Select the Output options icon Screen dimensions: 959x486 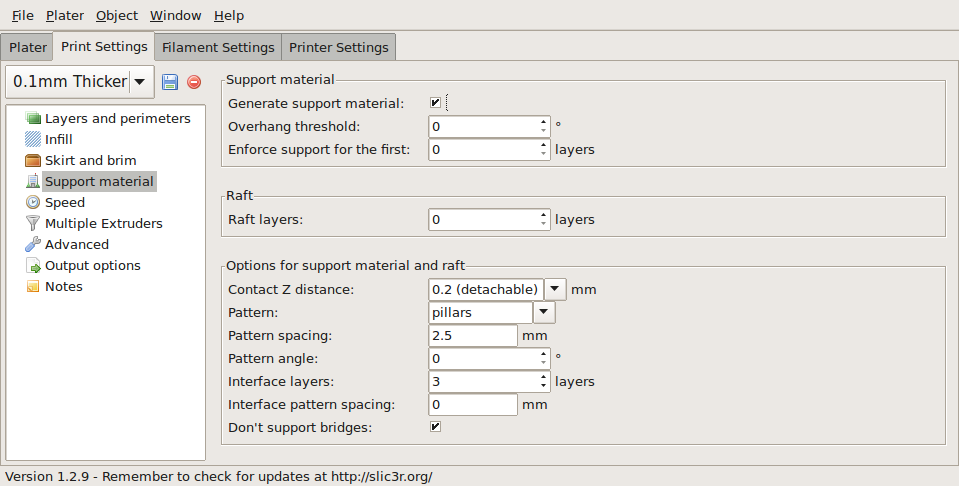tap(33, 265)
